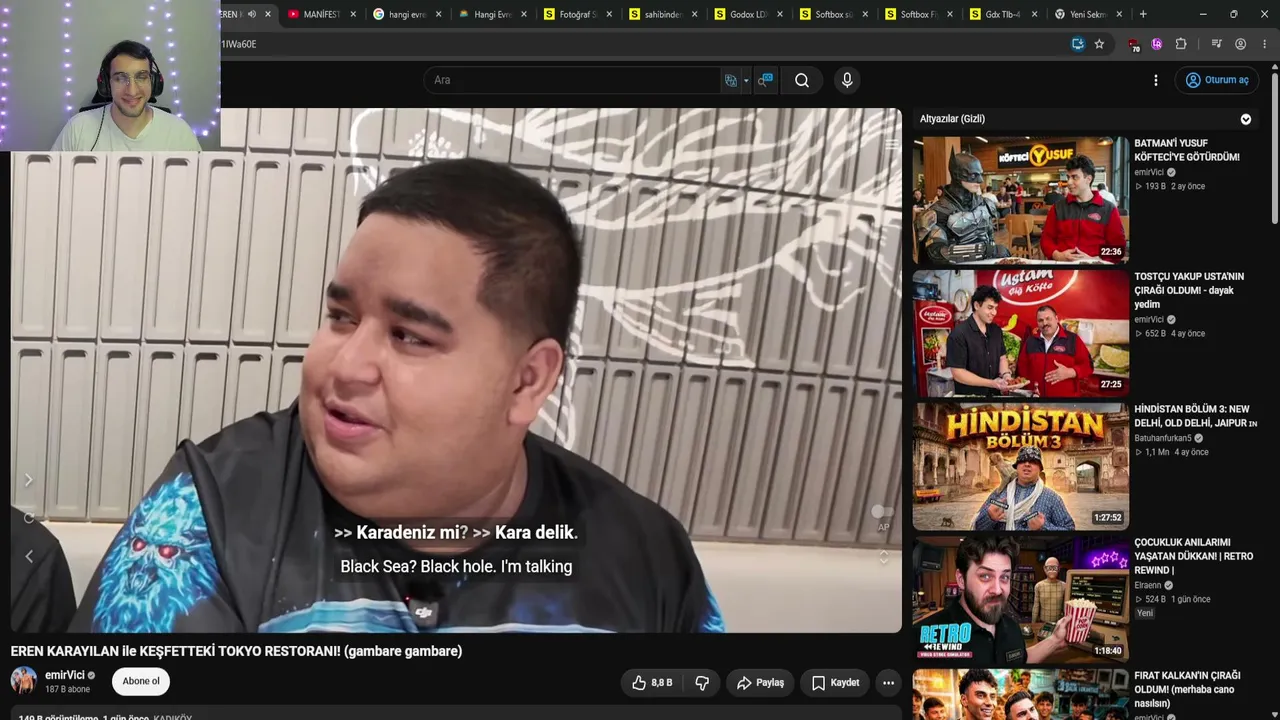Click the thumbs-down dislike button
The width and height of the screenshot is (1280, 720).
click(x=702, y=683)
